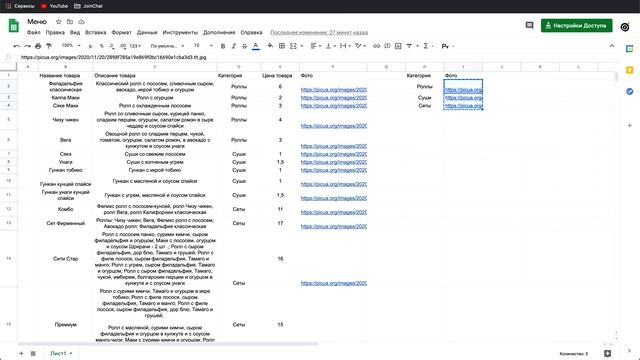Open the text wrapping dropdown
Screen dimensions: 640x360
(x=345, y=46)
